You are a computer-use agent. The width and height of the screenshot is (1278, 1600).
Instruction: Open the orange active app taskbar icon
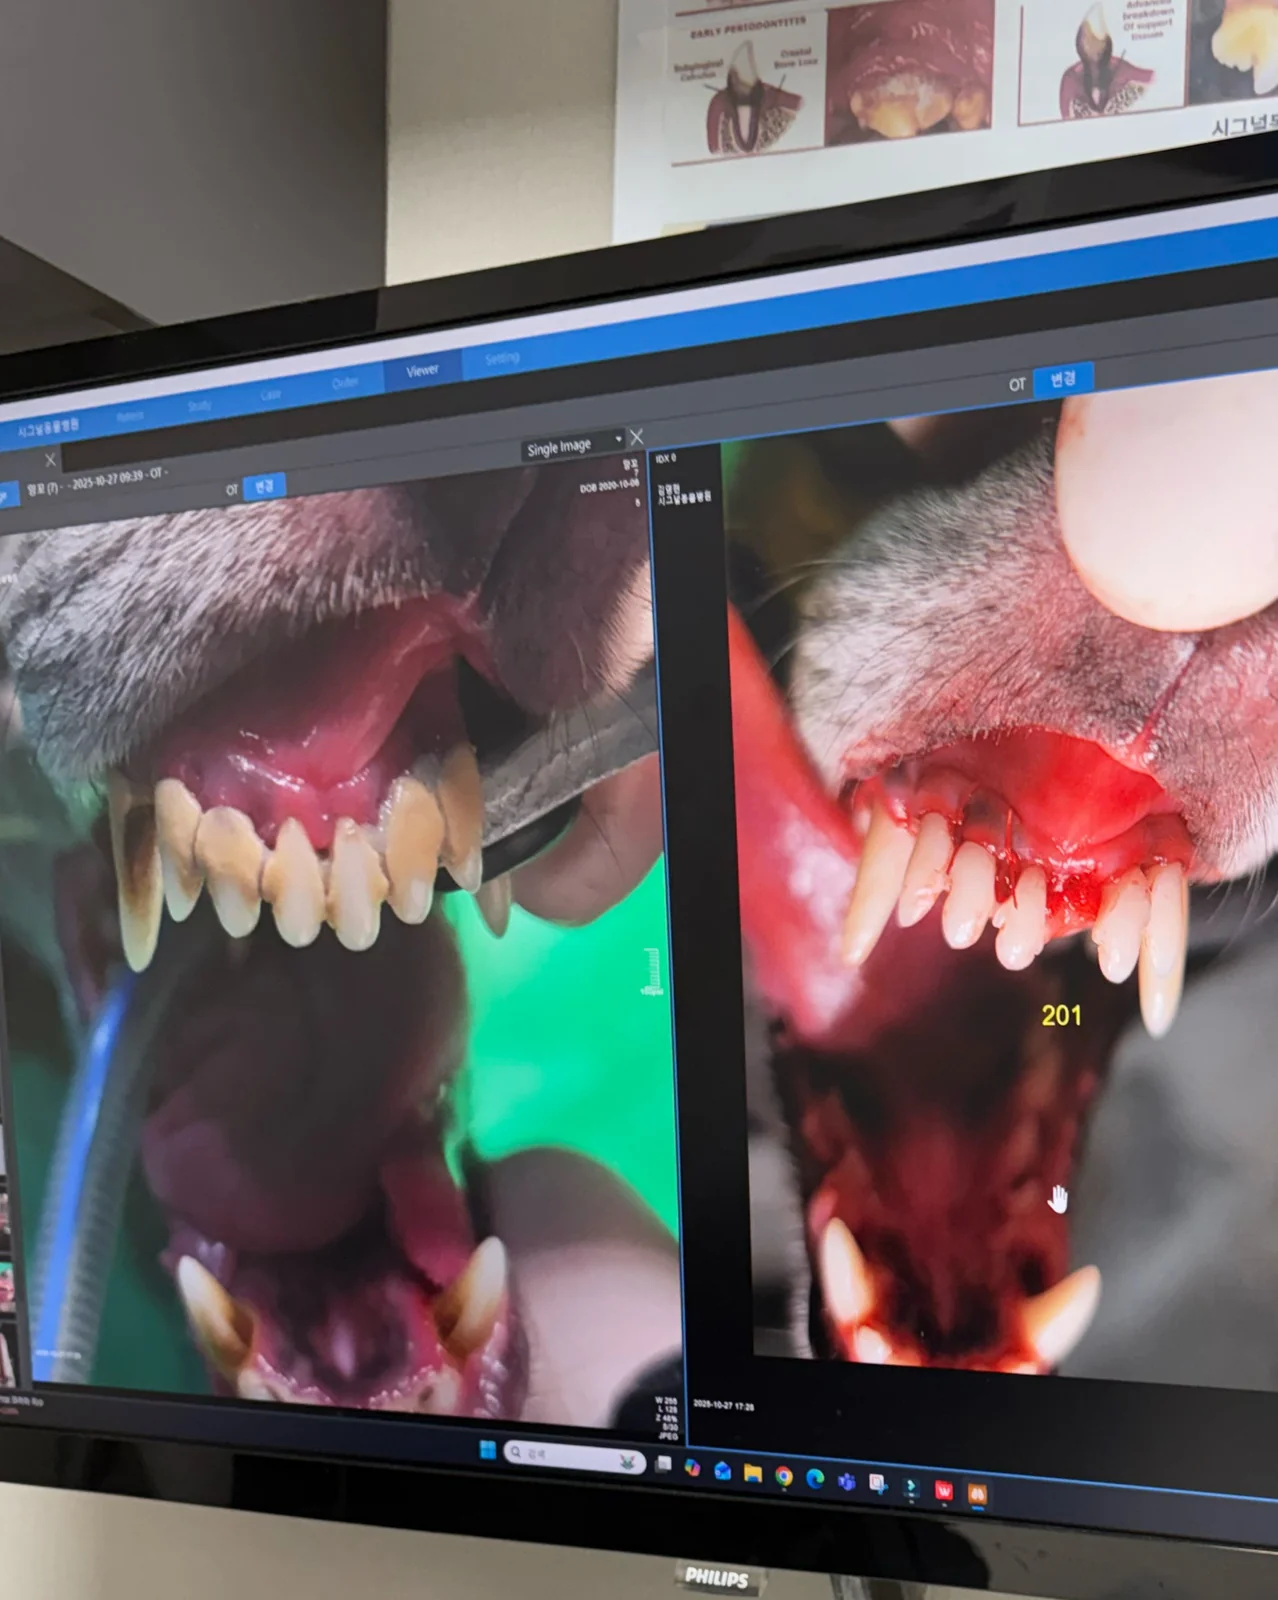977,1494
